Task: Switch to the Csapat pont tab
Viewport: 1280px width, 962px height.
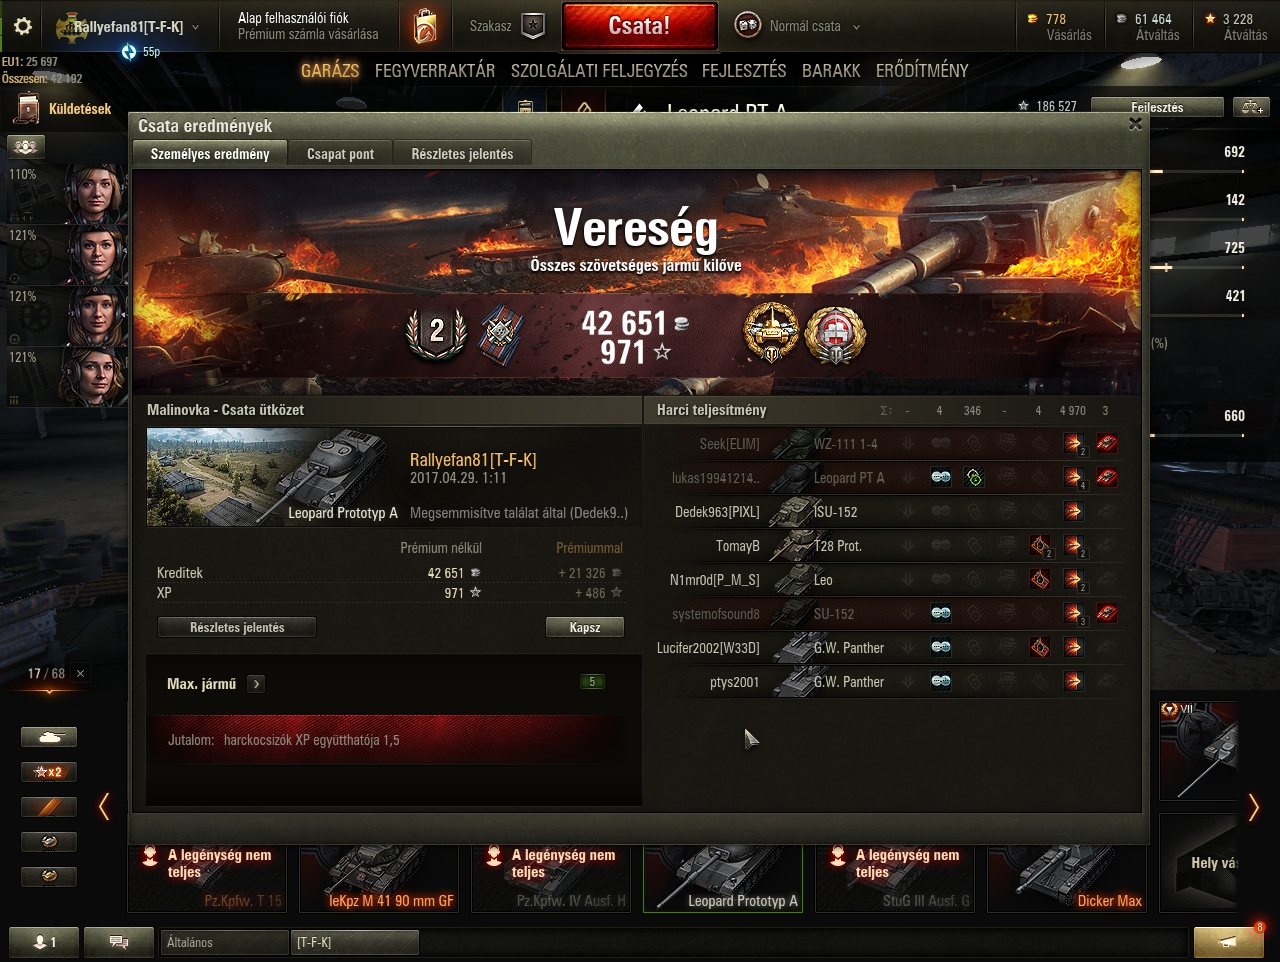Action: (x=340, y=154)
